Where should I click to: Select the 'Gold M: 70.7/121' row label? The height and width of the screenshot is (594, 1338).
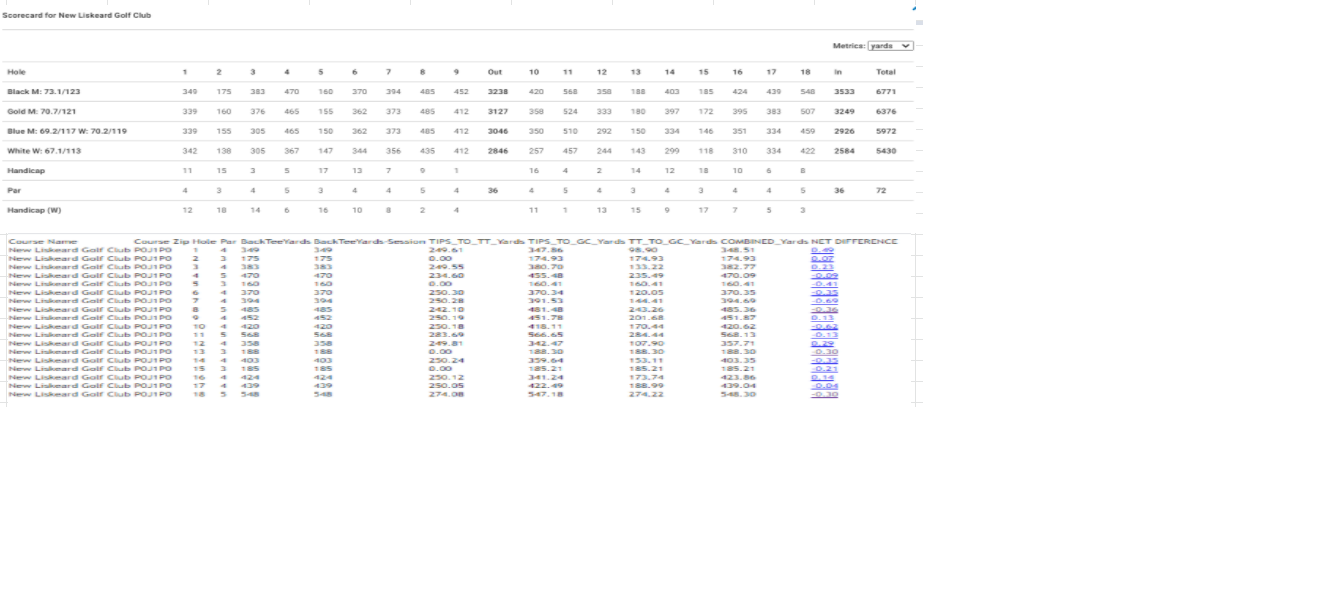tap(43, 111)
